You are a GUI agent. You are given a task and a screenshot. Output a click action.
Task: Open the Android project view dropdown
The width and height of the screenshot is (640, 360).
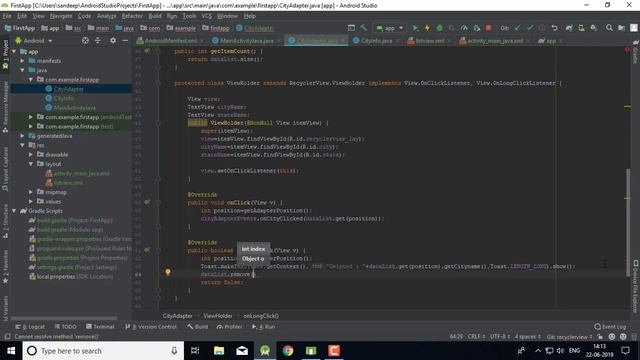click(x=34, y=41)
